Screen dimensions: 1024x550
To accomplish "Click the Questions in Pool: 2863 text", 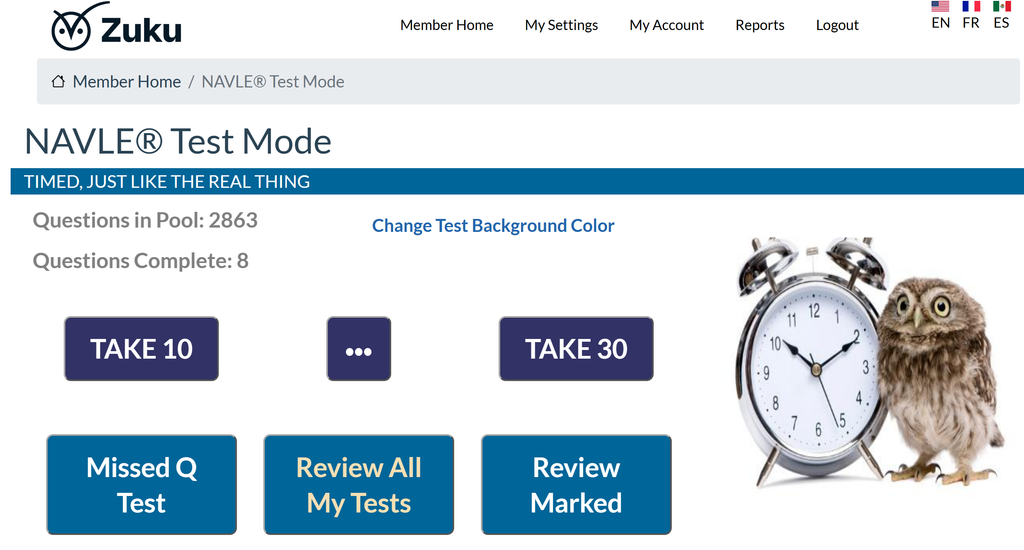I will (145, 220).
